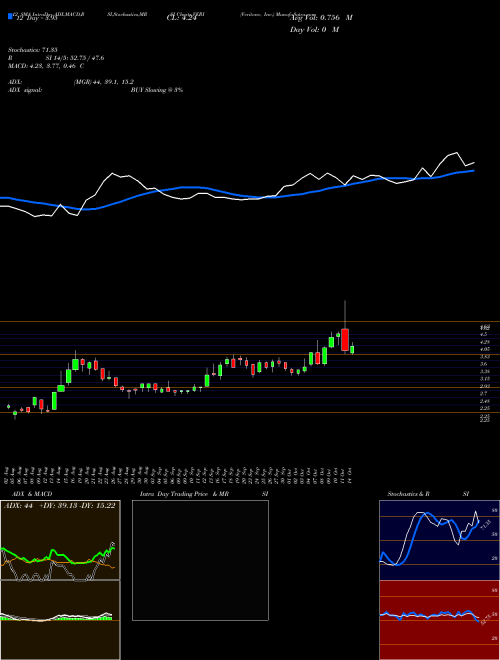Open the MACD histogram panel below ADX

click(60, 620)
